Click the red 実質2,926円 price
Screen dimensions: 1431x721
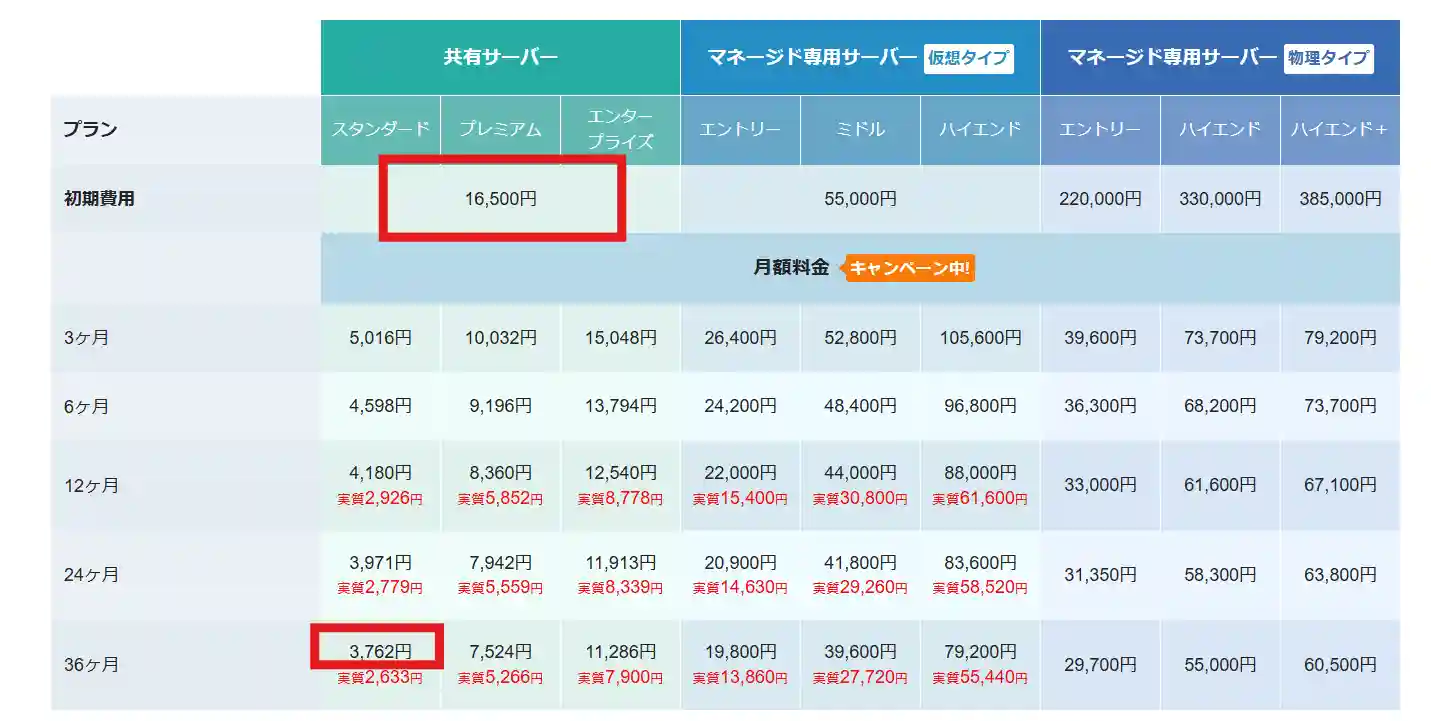pyautogui.click(x=380, y=498)
